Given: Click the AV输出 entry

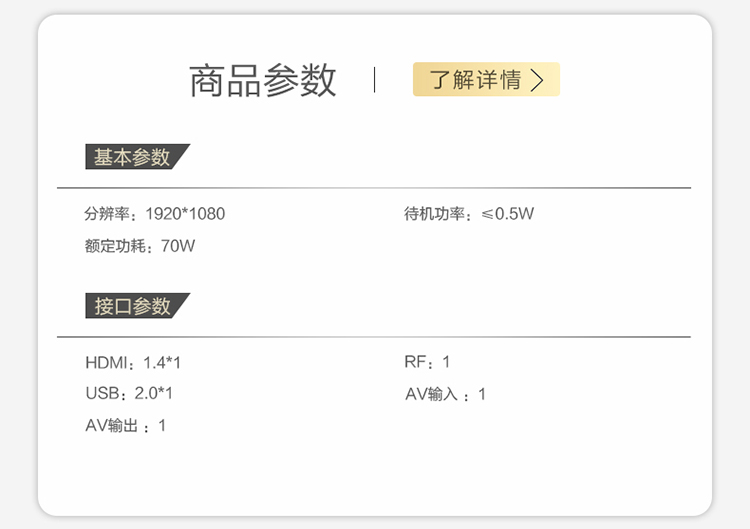Looking at the screenshot, I should tap(126, 425).
